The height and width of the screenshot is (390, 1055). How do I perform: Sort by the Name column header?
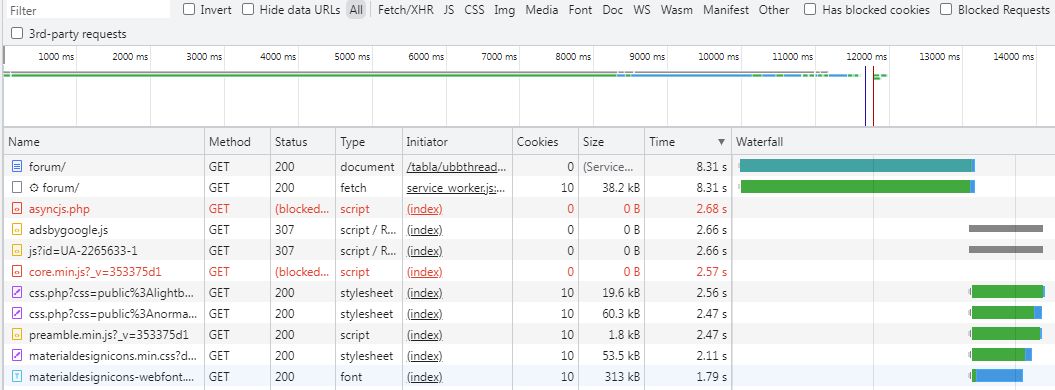click(x=104, y=142)
